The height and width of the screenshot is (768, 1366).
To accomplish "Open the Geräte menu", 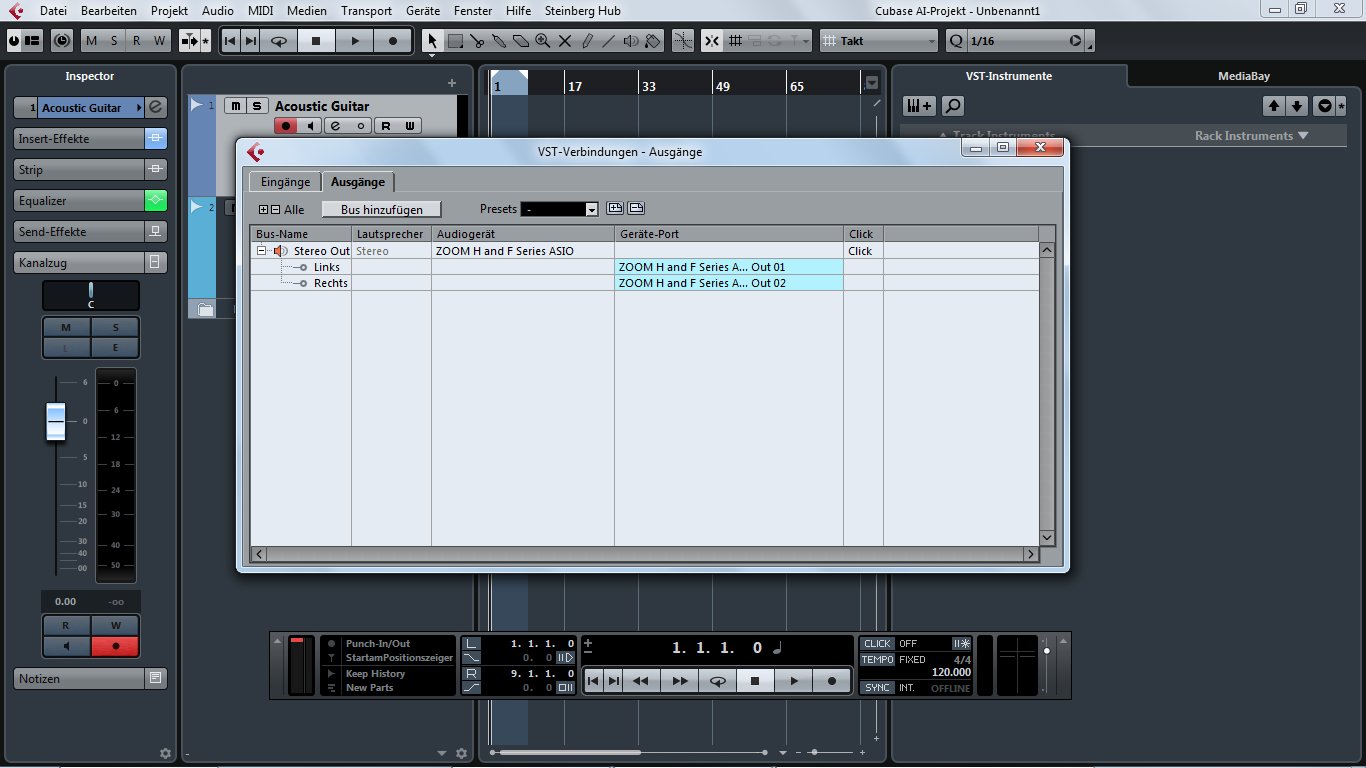I will (x=423, y=10).
